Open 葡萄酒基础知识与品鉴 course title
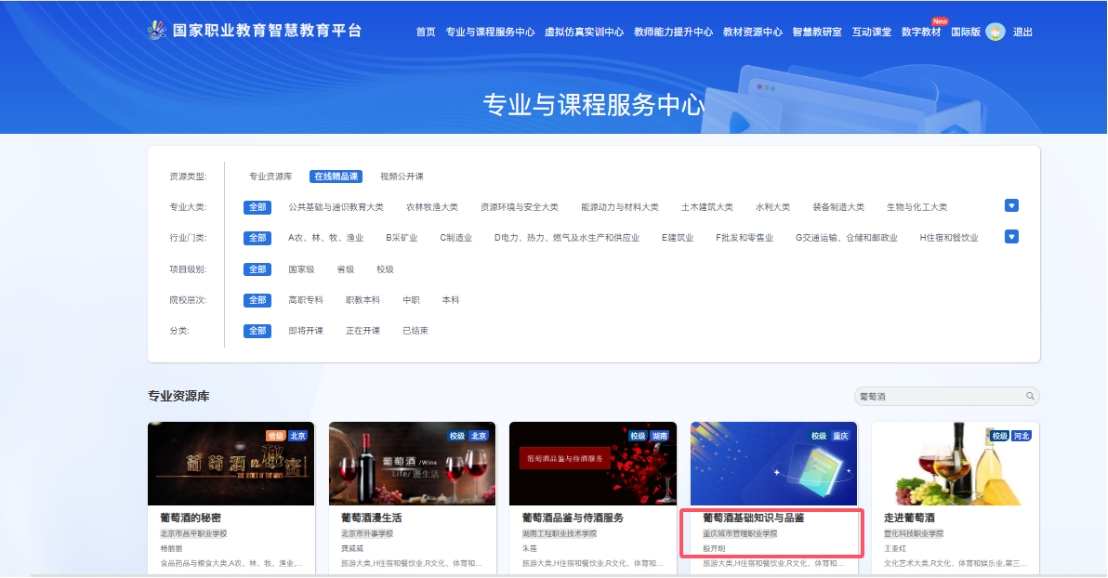 753,518
